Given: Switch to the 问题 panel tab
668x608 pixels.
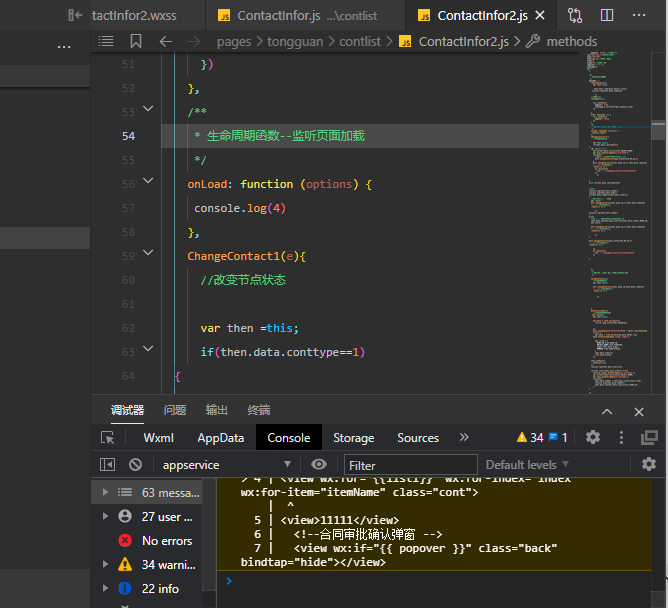Looking at the screenshot, I should point(175,410).
